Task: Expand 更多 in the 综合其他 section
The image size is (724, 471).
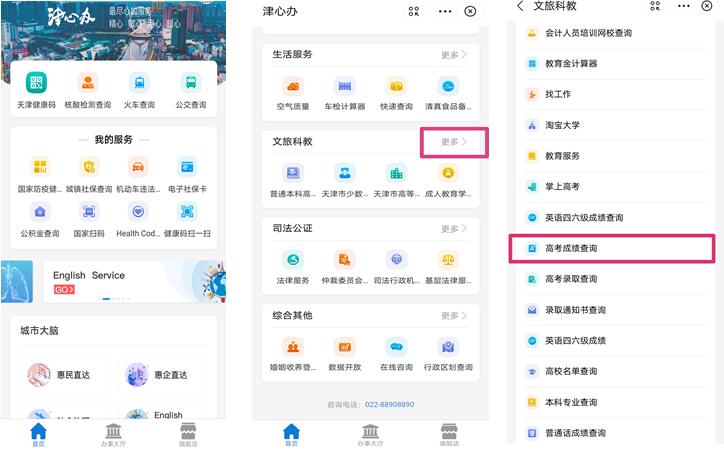Action: 454,316
